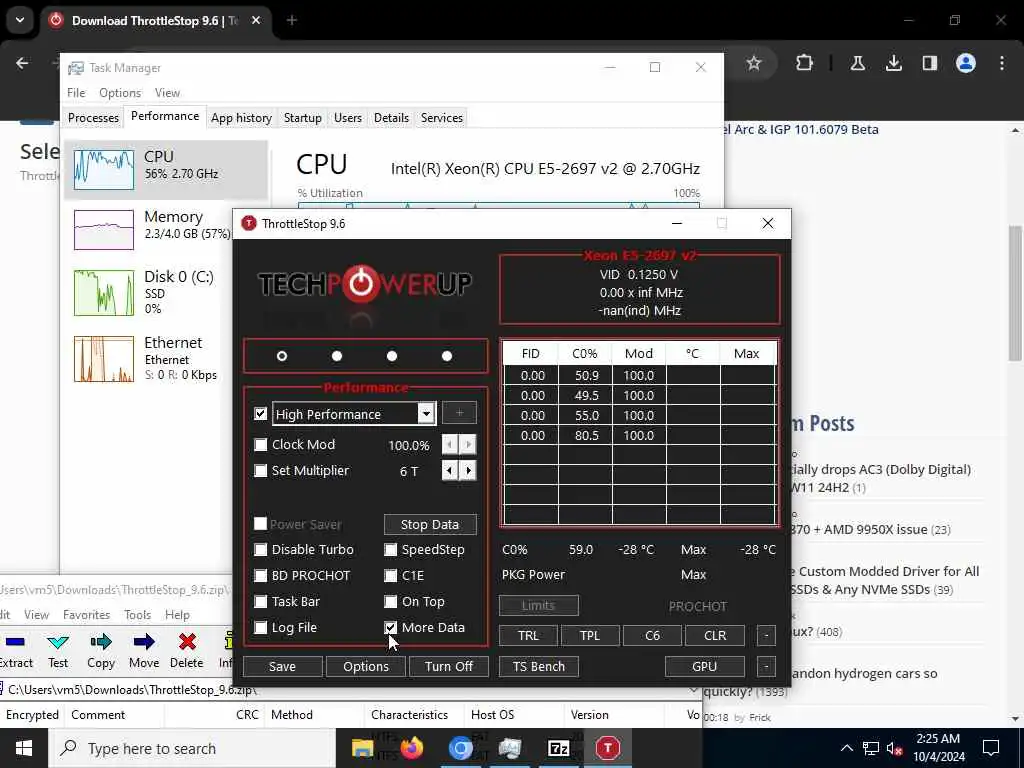Screen dimensions: 1024x768
Task: Uncheck the More Data checkbox
Action: click(391, 628)
